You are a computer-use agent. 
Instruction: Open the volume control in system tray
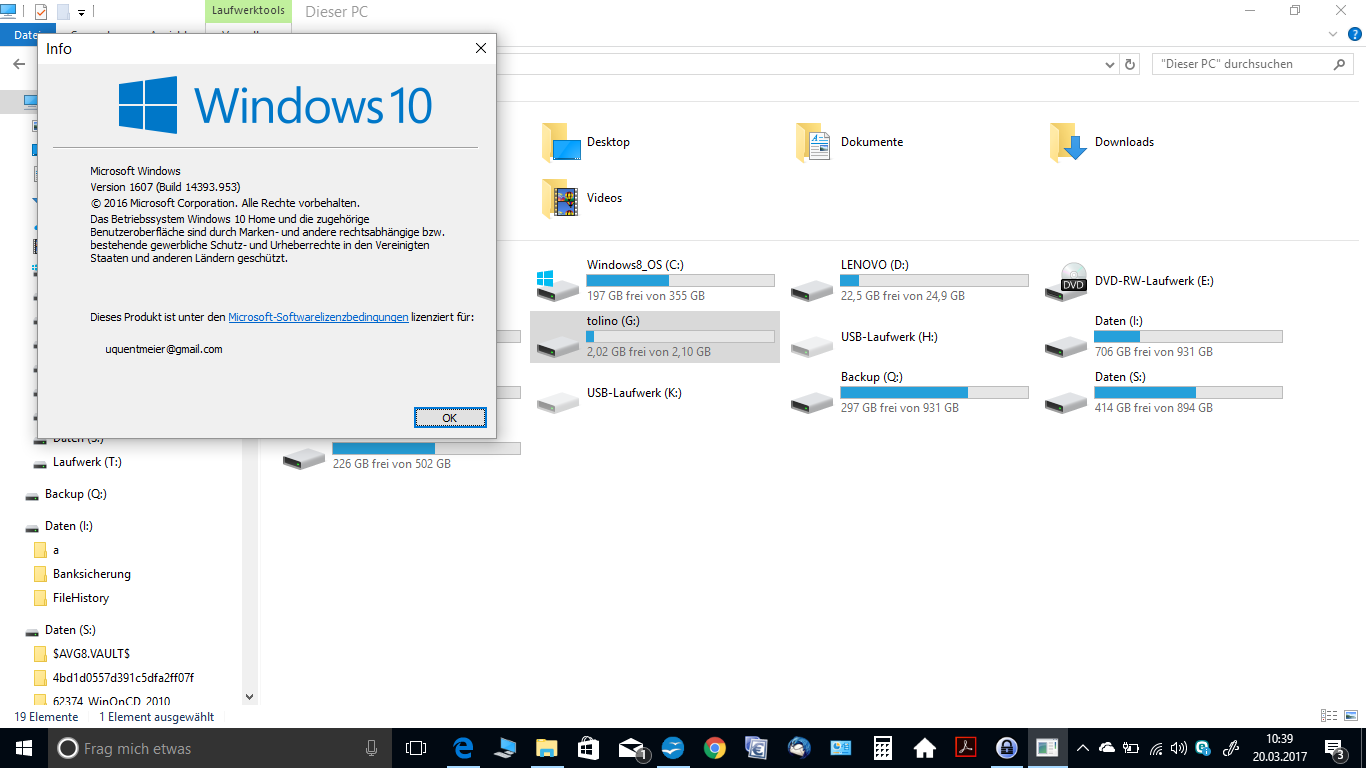[x=1179, y=748]
